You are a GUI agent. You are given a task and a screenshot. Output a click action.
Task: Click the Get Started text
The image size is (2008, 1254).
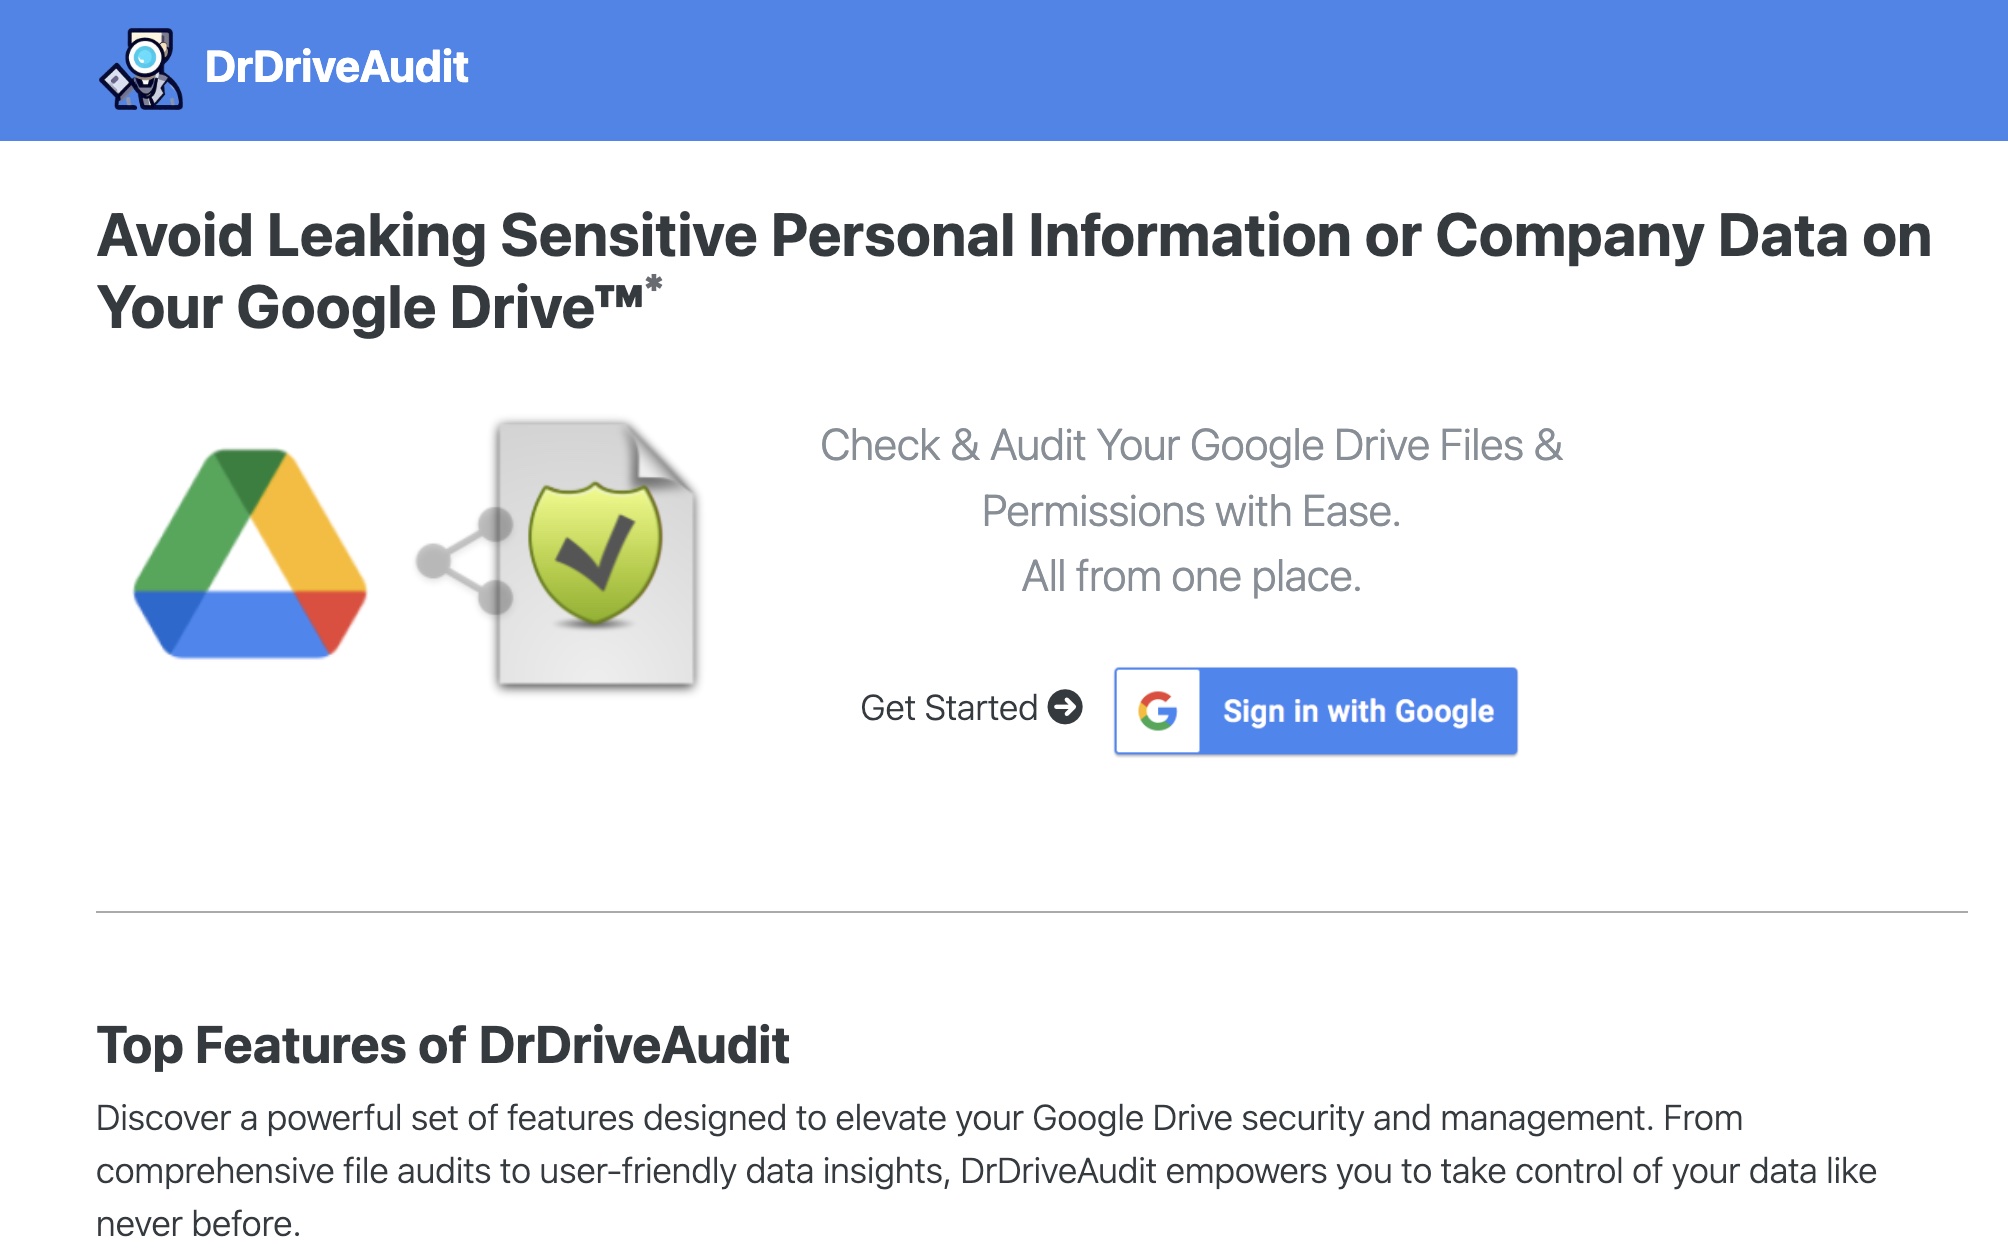click(x=950, y=708)
